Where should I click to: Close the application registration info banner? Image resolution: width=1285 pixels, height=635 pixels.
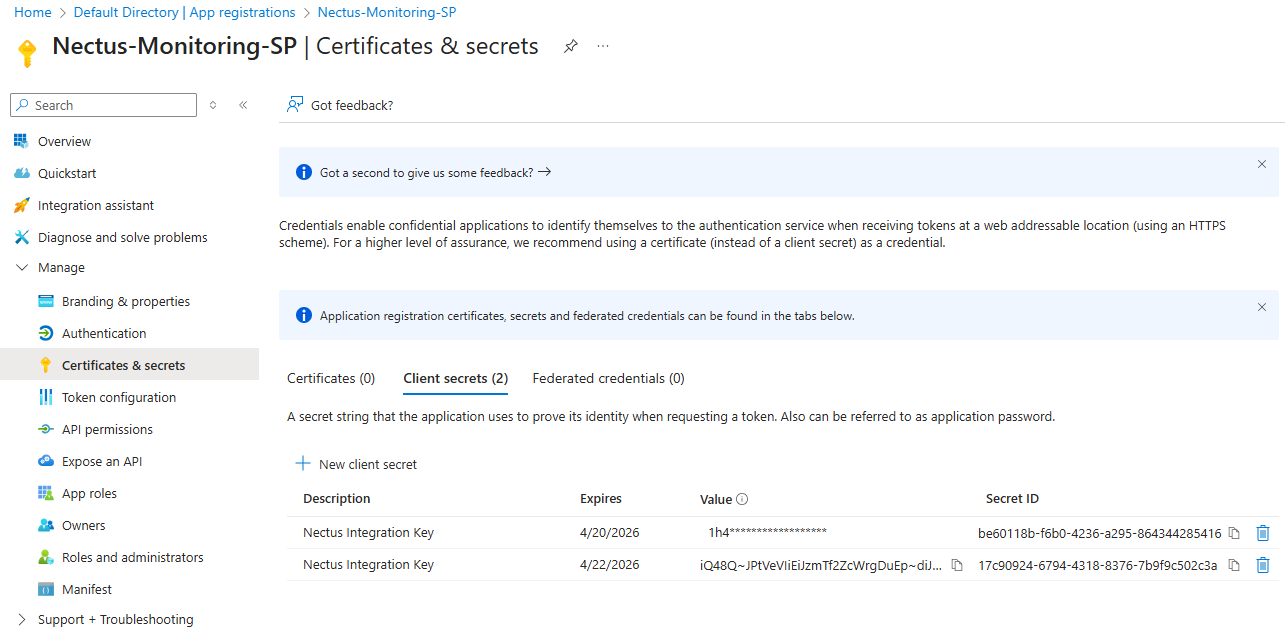[1261, 307]
